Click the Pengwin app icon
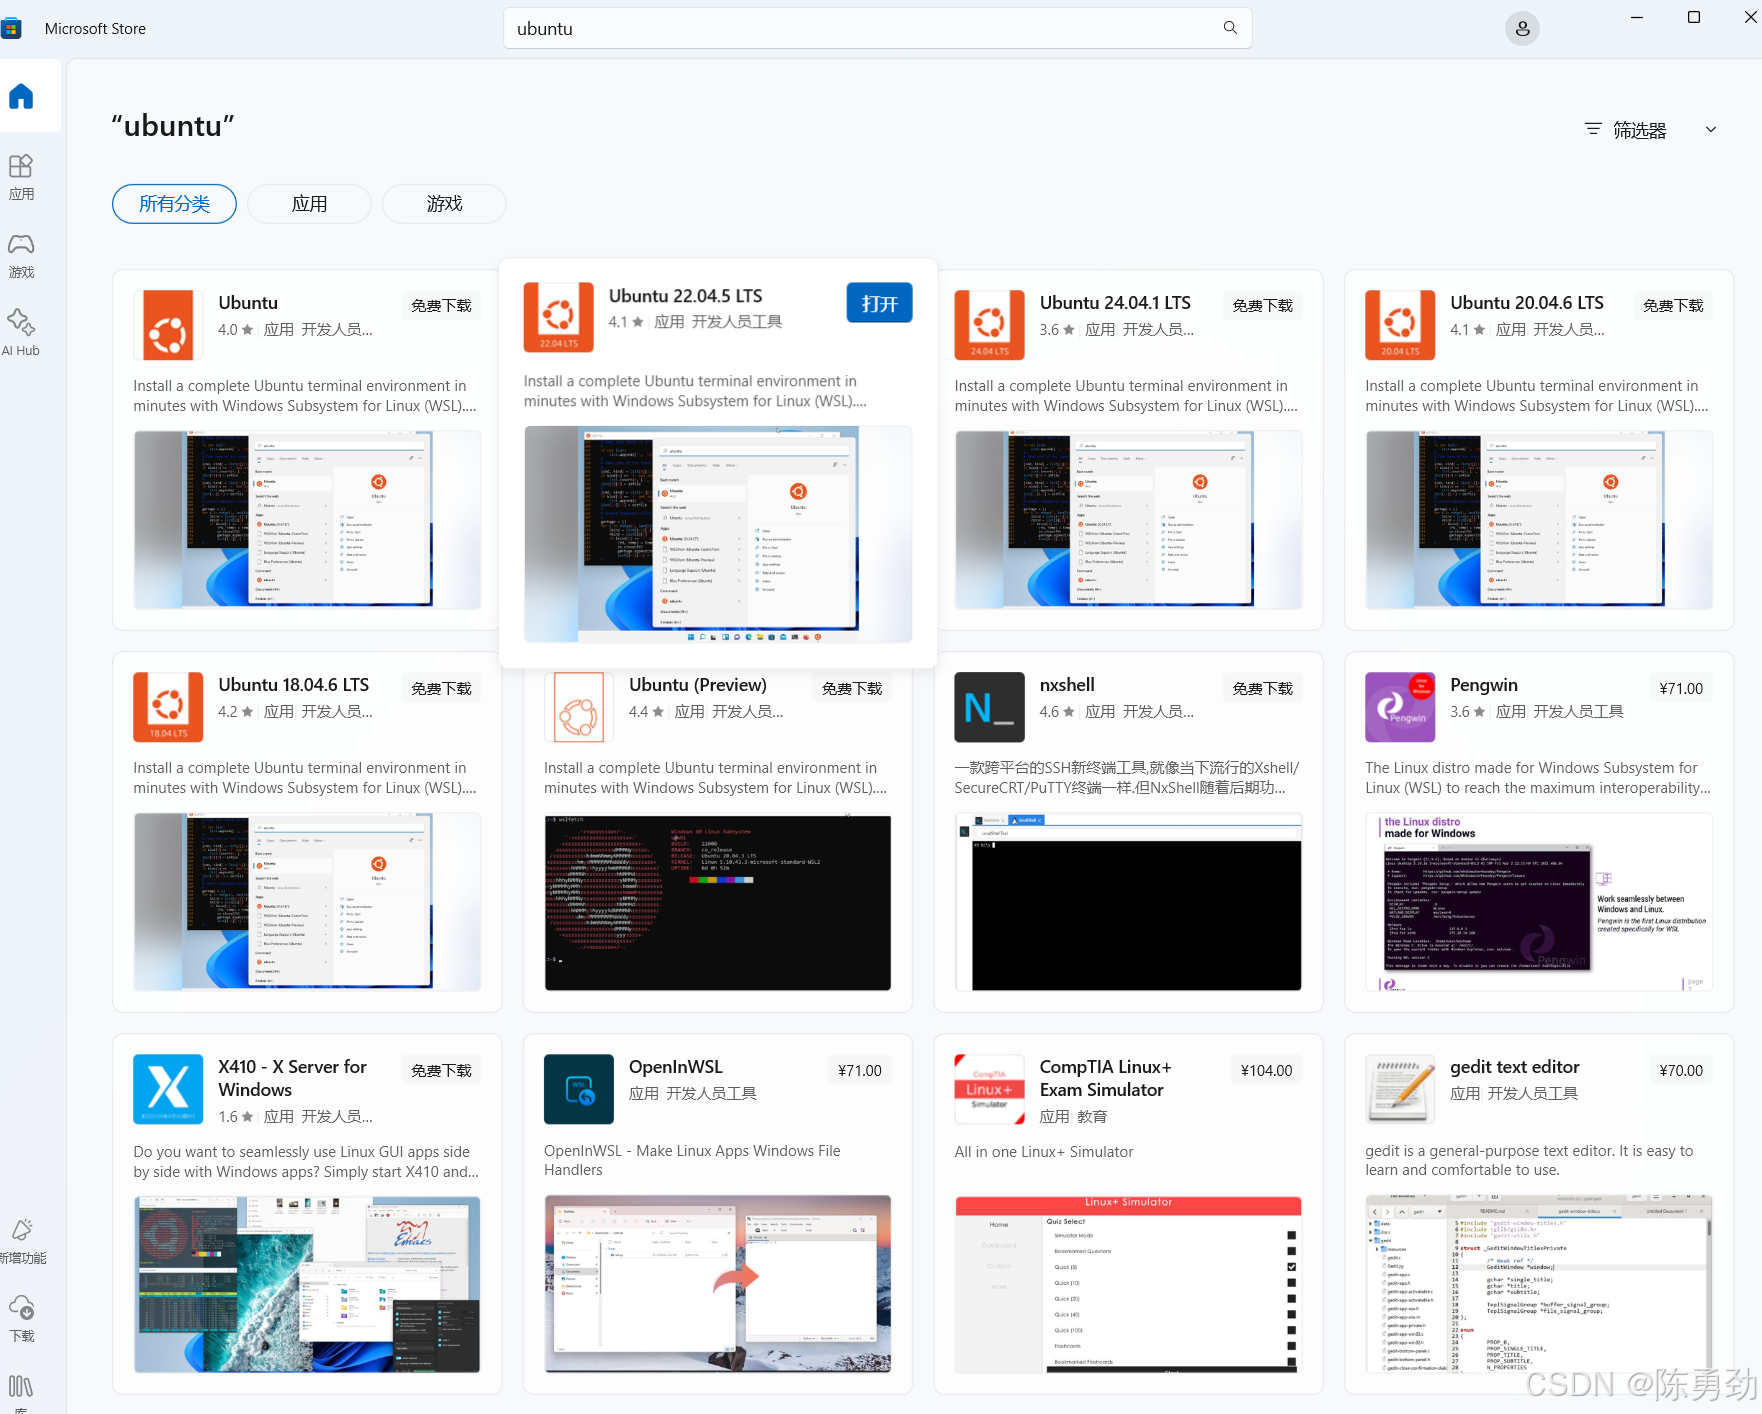1762x1414 pixels. [1400, 707]
